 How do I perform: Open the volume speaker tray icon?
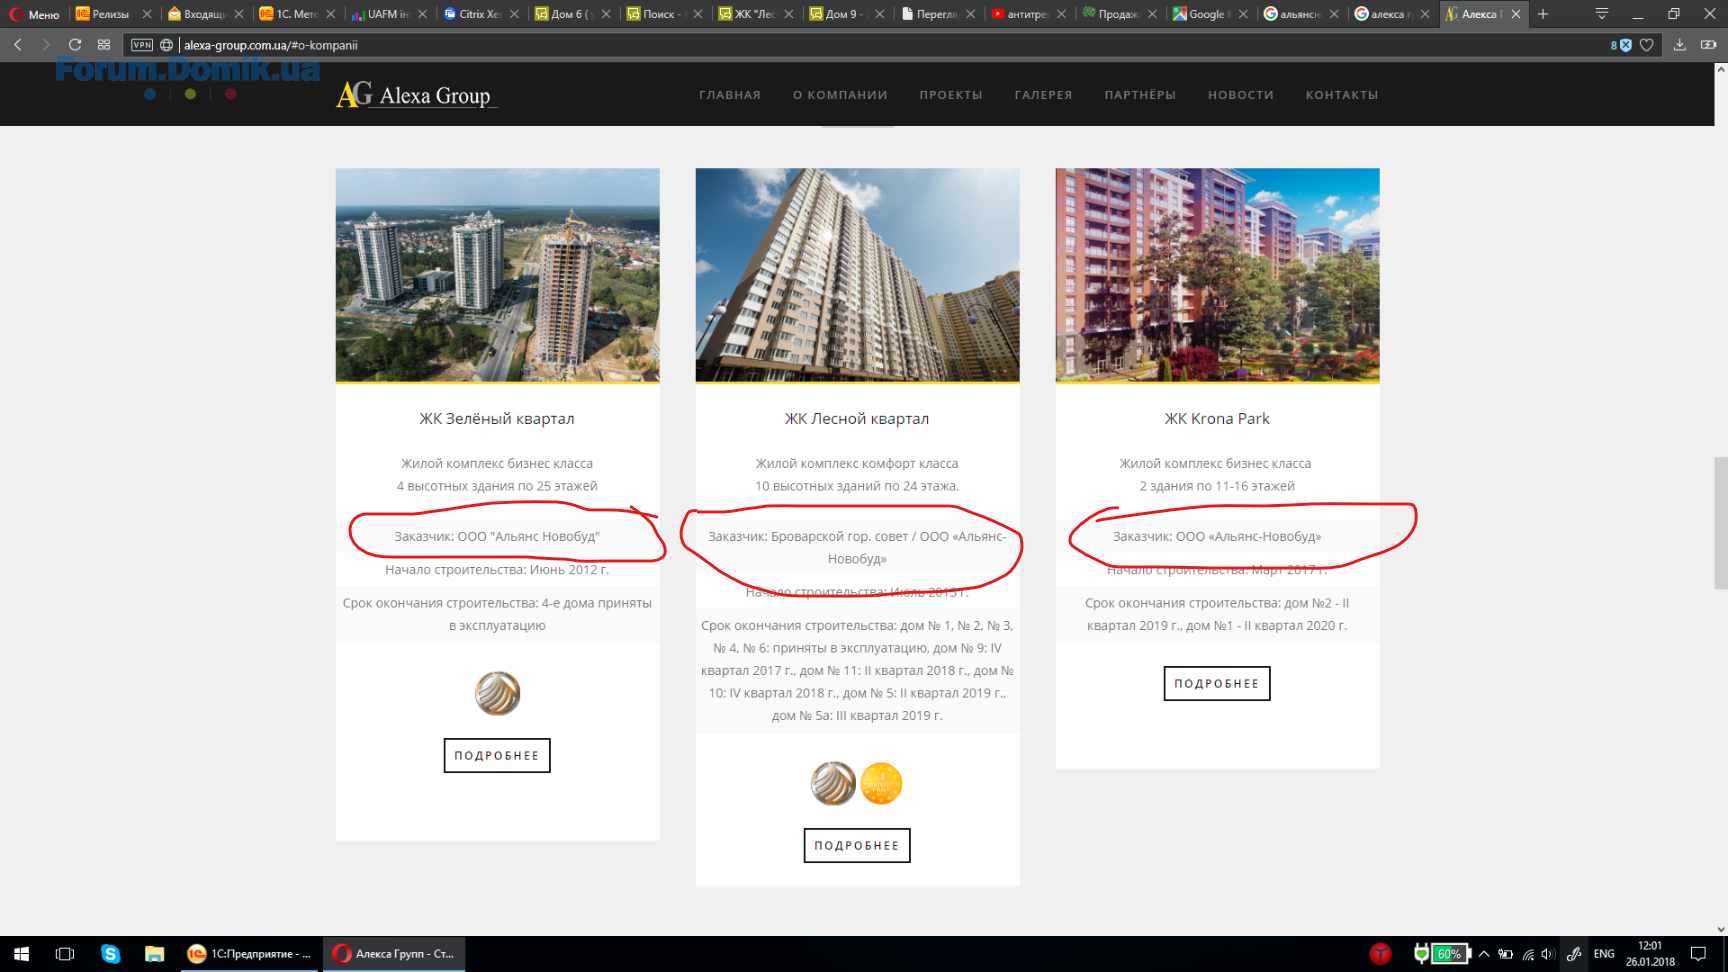(1548, 954)
